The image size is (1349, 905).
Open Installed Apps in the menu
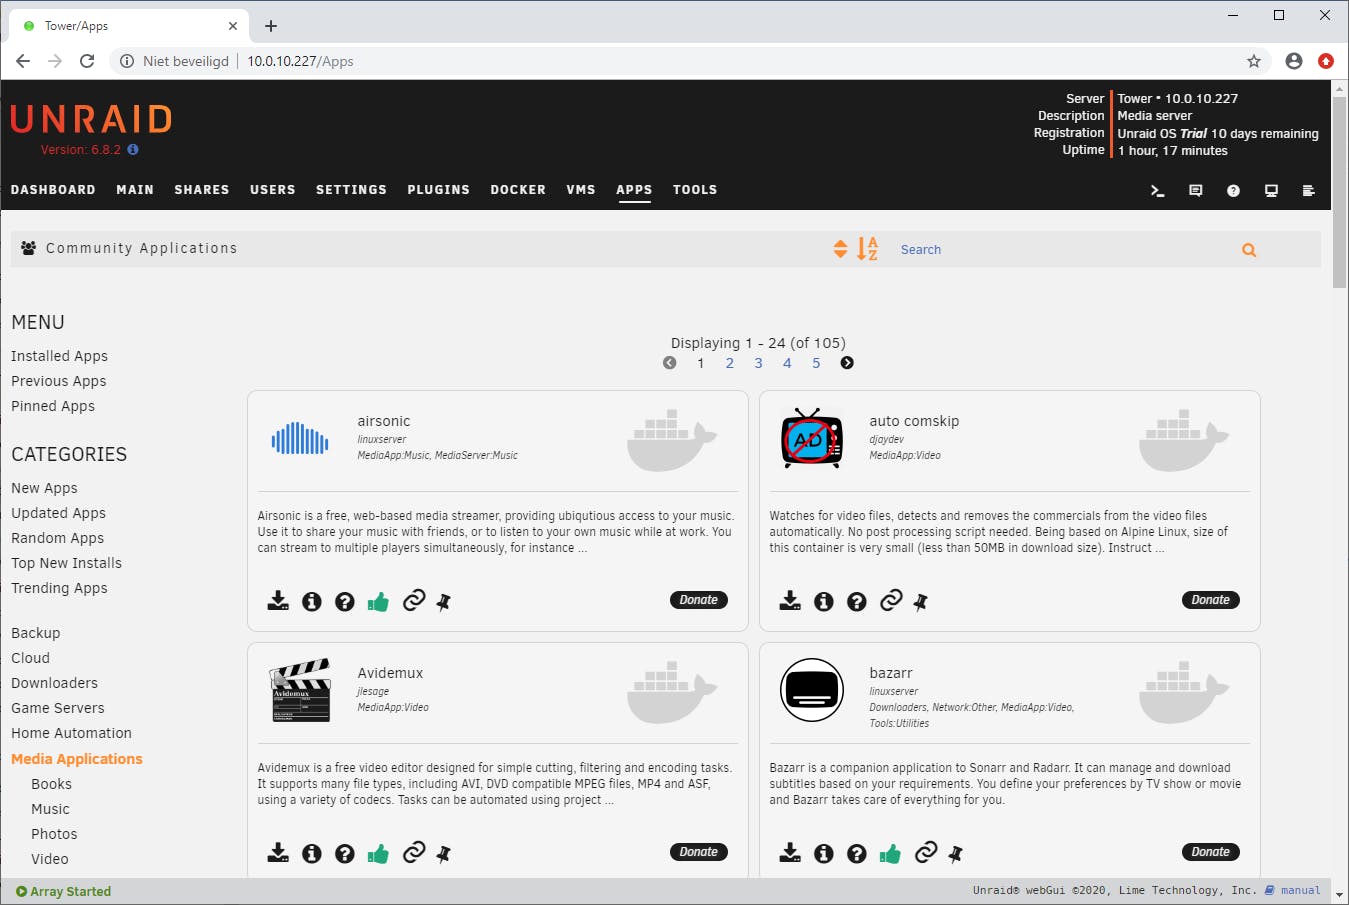point(59,356)
